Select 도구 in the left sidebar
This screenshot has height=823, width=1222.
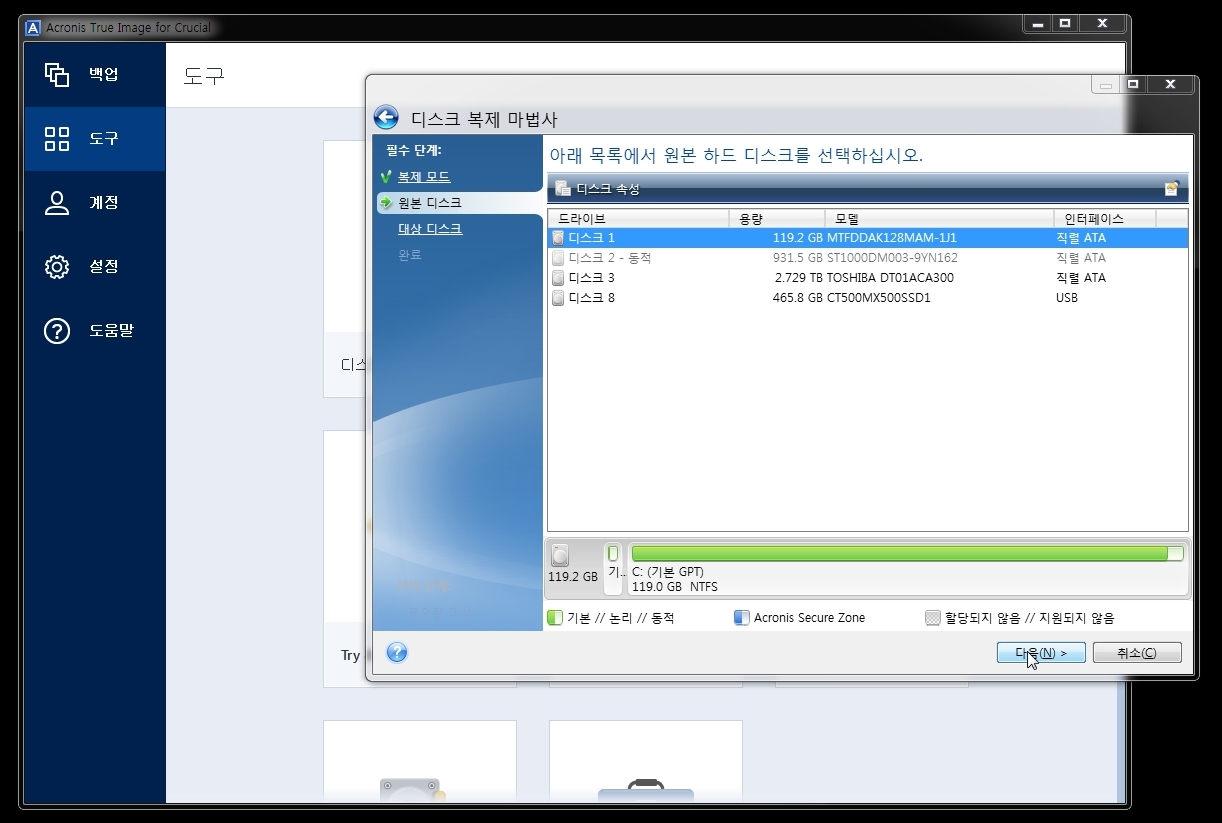click(x=95, y=138)
